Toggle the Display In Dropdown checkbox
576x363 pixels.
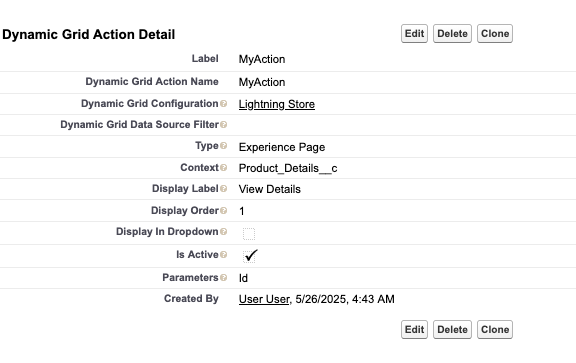[x=249, y=234]
